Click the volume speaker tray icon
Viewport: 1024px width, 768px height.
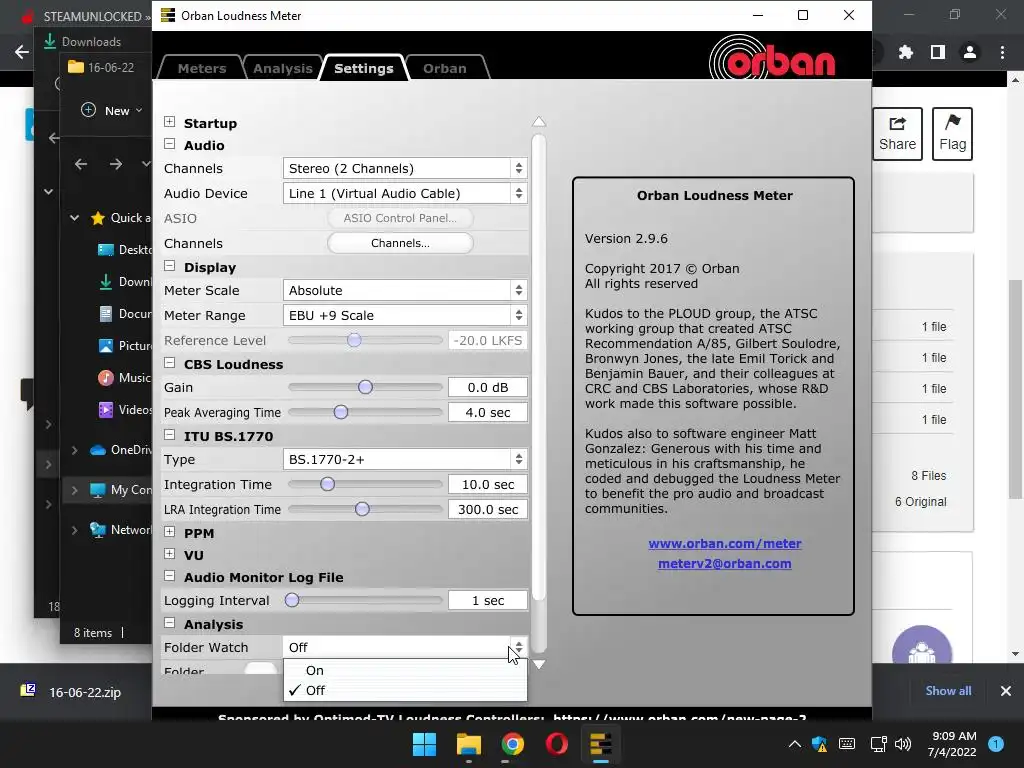tap(903, 744)
